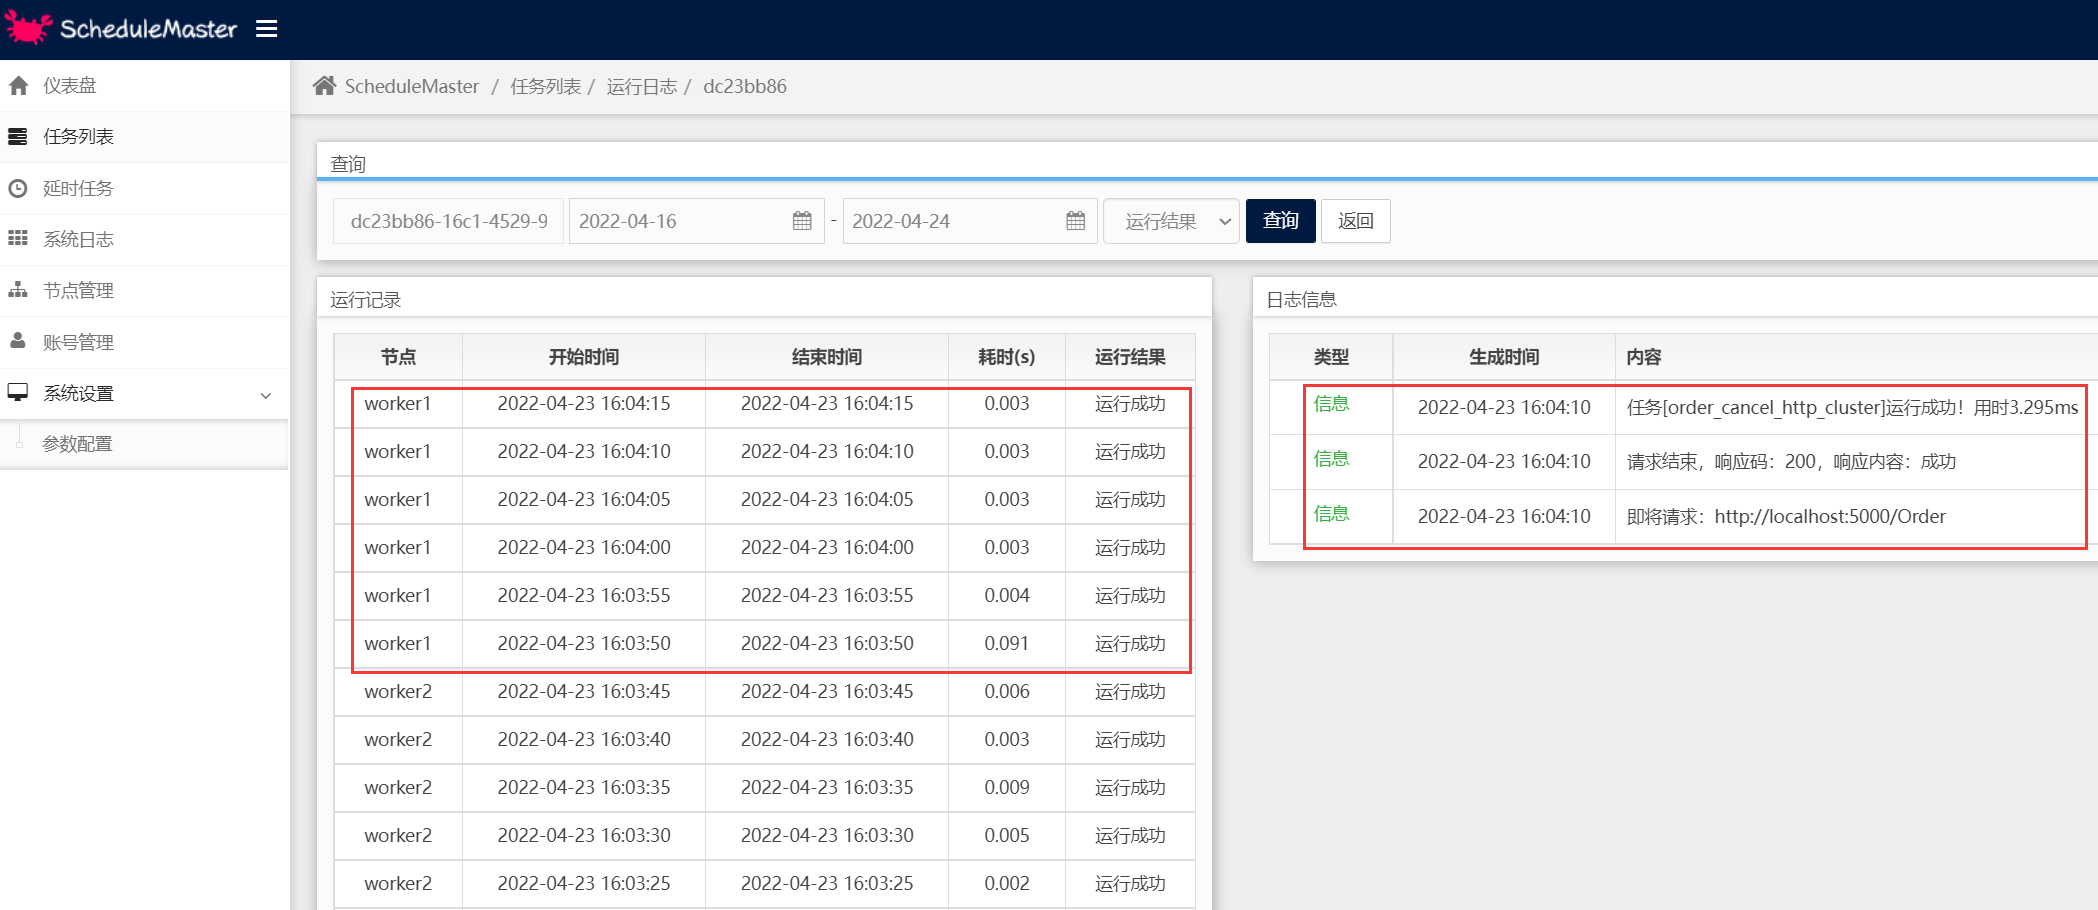
Task: Open 仪表盘 in the sidebar
Action: 144,86
